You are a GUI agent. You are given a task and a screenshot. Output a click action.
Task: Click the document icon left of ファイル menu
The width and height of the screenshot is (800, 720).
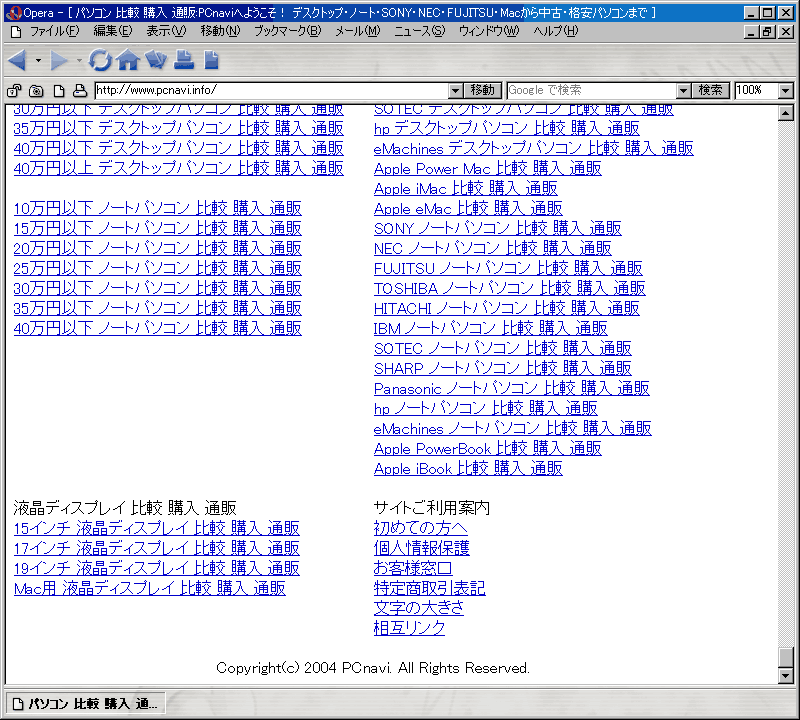coord(16,32)
